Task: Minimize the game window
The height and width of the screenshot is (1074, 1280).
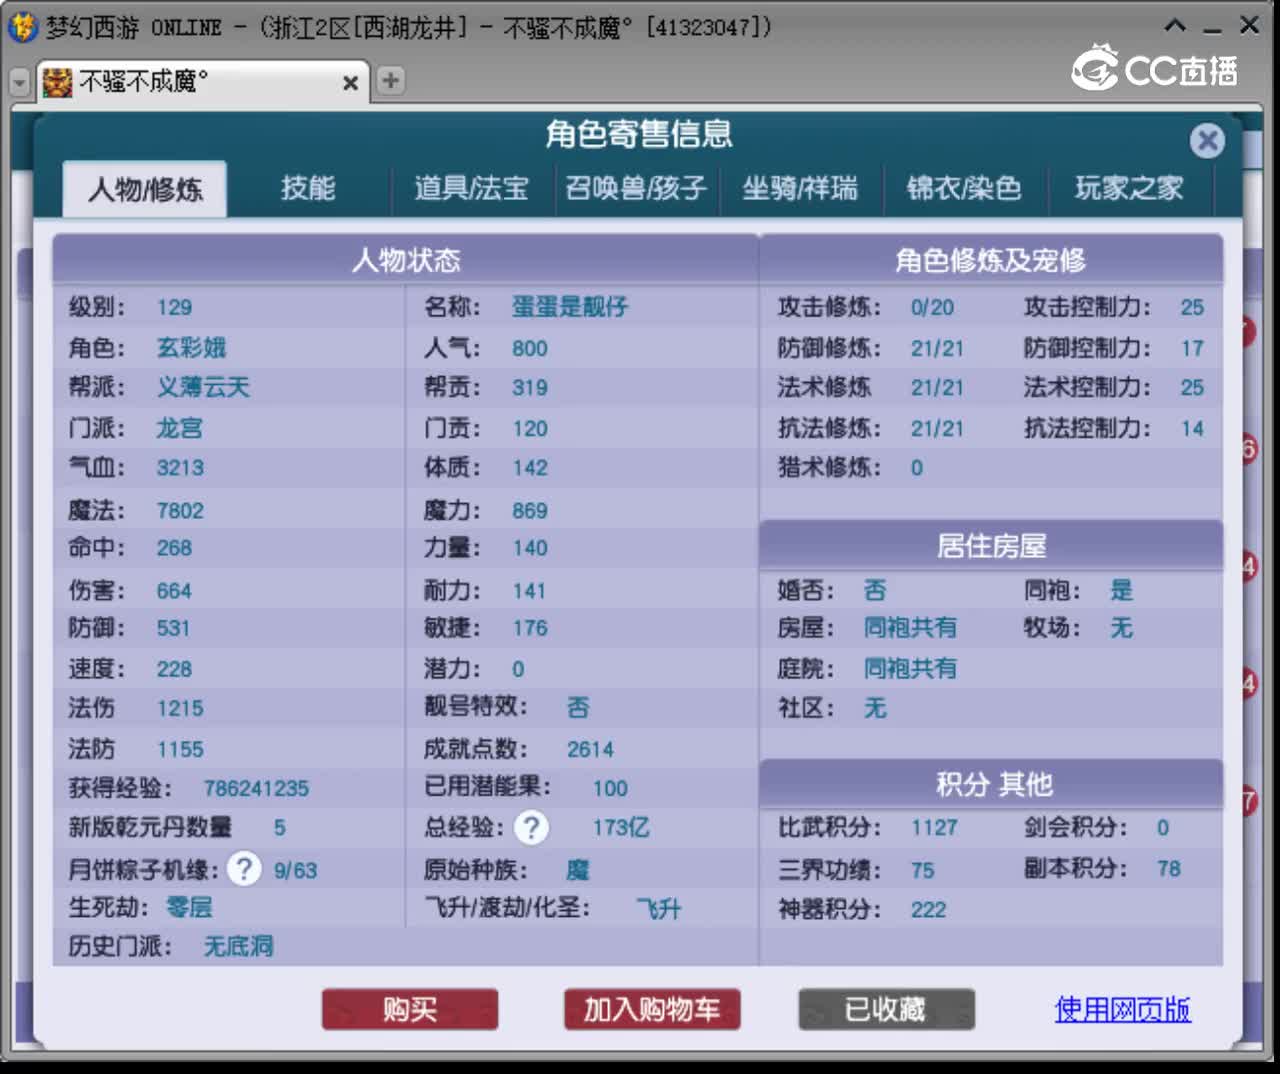Action: [x=1213, y=28]
